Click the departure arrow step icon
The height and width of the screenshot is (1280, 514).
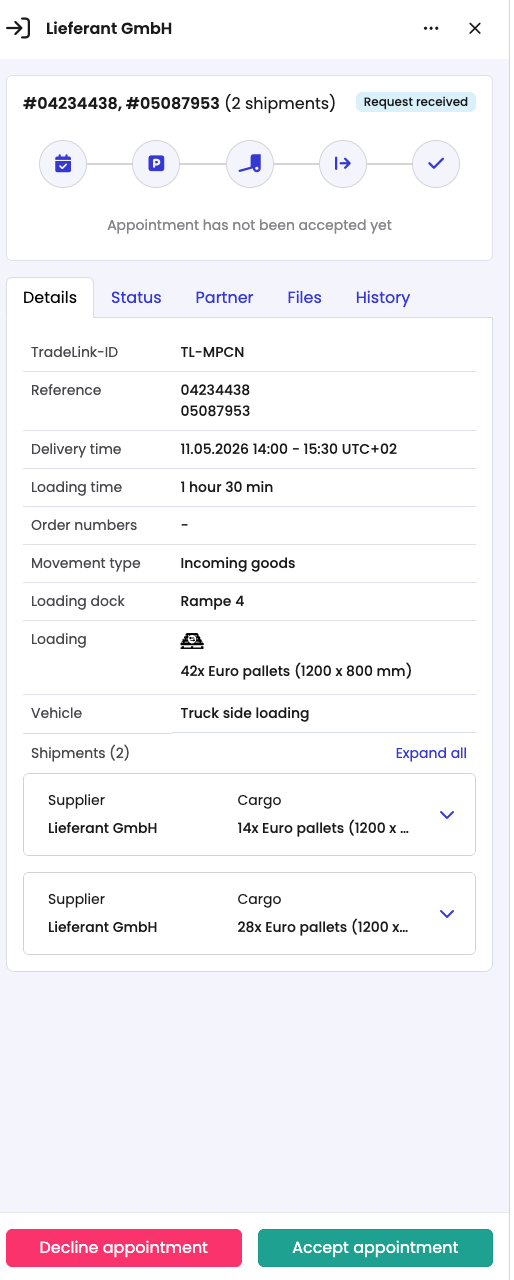coord(343,163)
